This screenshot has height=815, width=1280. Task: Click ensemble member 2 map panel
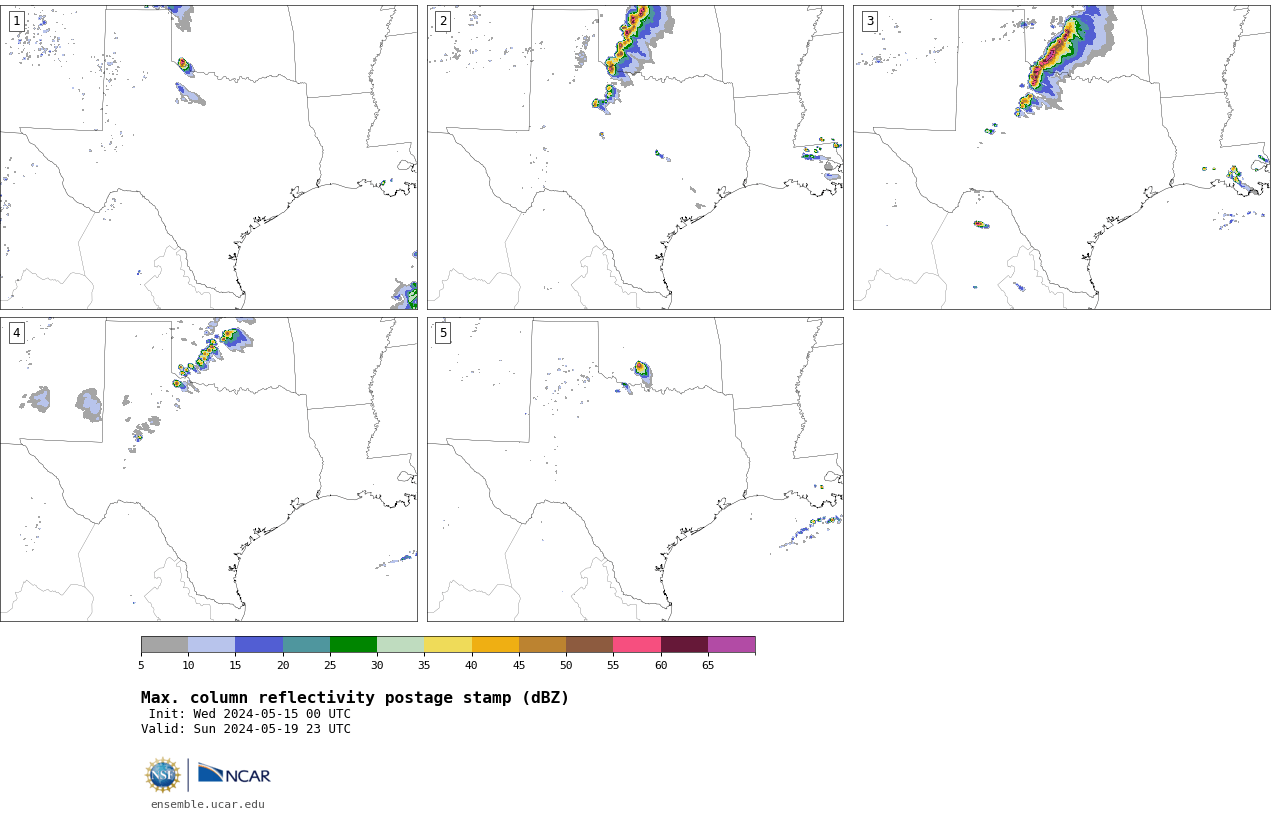tap(635, 157)
